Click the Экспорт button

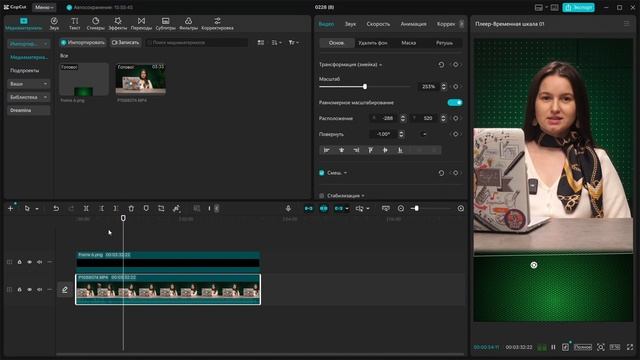(x=578, y=7)
